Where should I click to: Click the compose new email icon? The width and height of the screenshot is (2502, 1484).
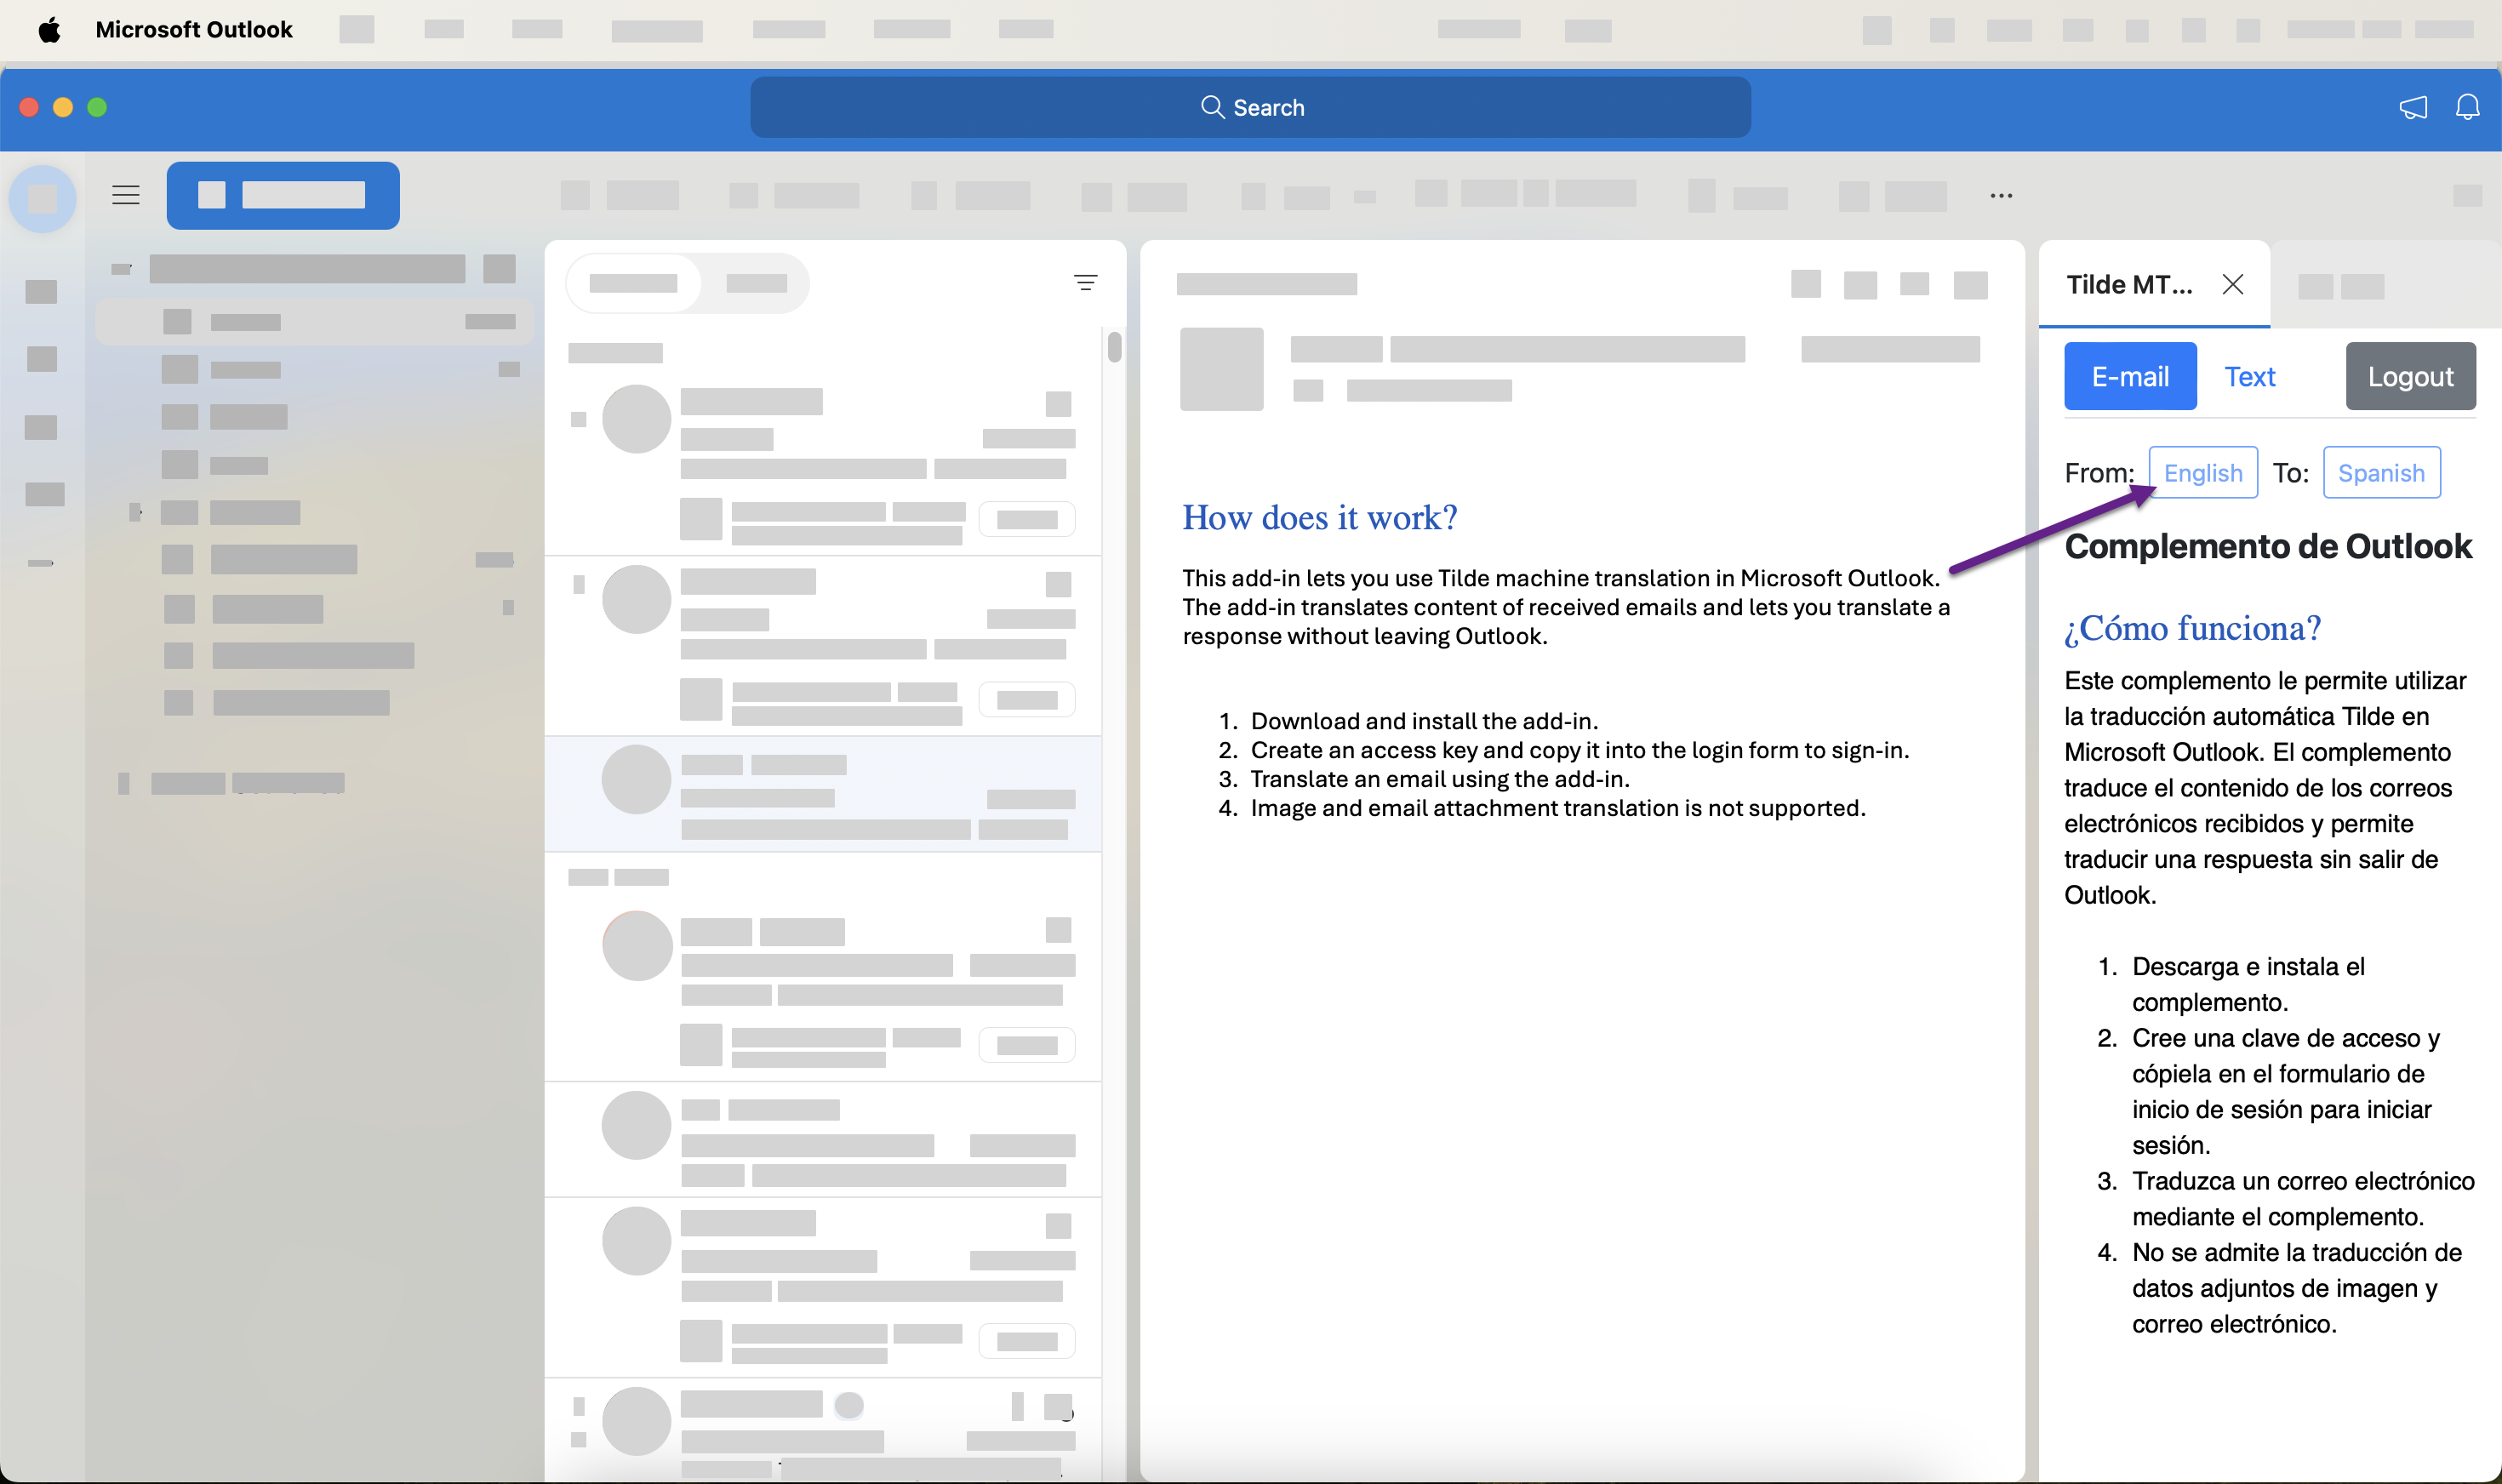tap(283, 194)
